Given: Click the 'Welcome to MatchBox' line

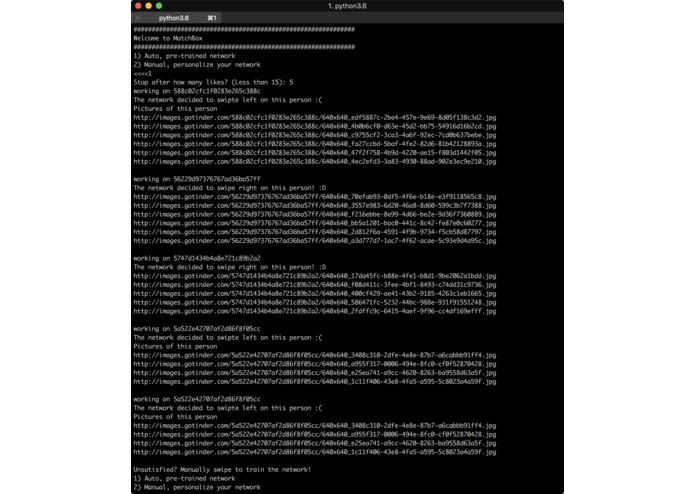Looking at the screenshot, I should coord(168,38).
